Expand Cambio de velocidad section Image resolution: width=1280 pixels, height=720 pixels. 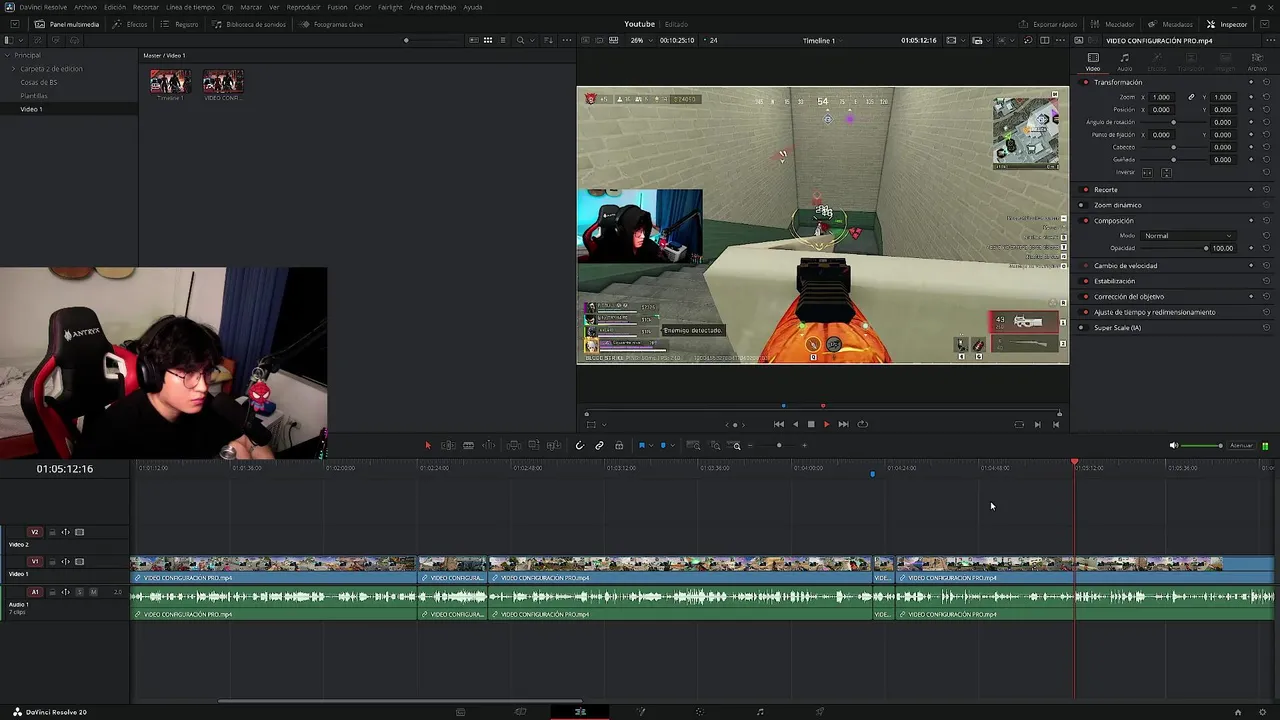pyautogui.click(x=1125, y=266)
